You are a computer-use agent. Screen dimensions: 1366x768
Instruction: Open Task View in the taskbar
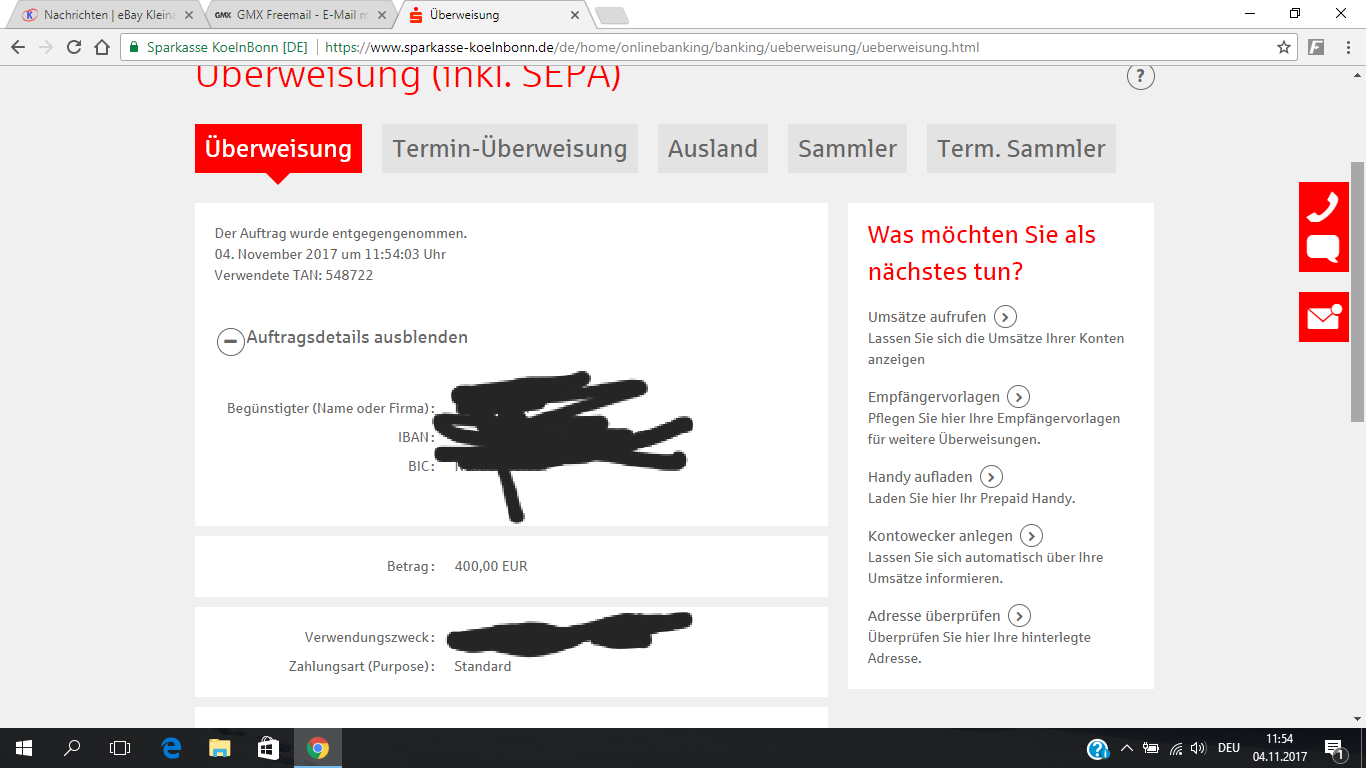click(120, 748)
